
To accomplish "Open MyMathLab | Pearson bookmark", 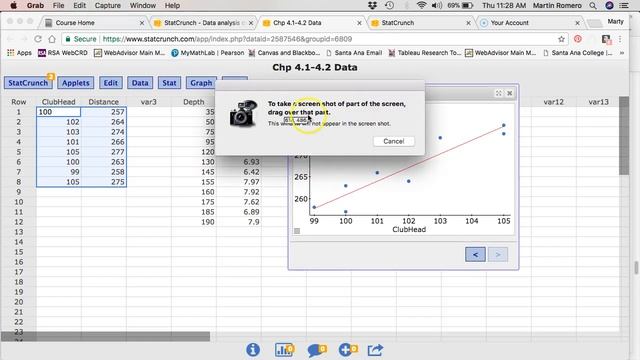I will tap(207, 53).
